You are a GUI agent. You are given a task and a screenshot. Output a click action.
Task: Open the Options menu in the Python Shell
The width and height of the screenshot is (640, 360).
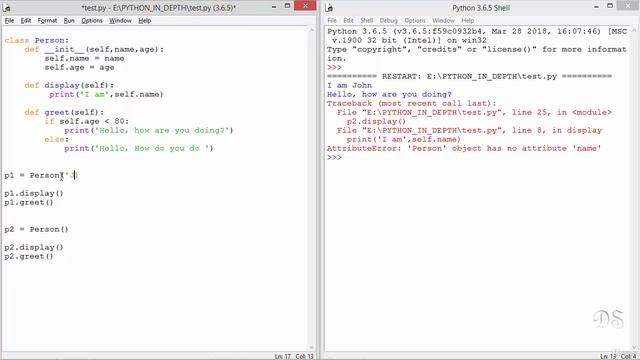coord(415,20)
